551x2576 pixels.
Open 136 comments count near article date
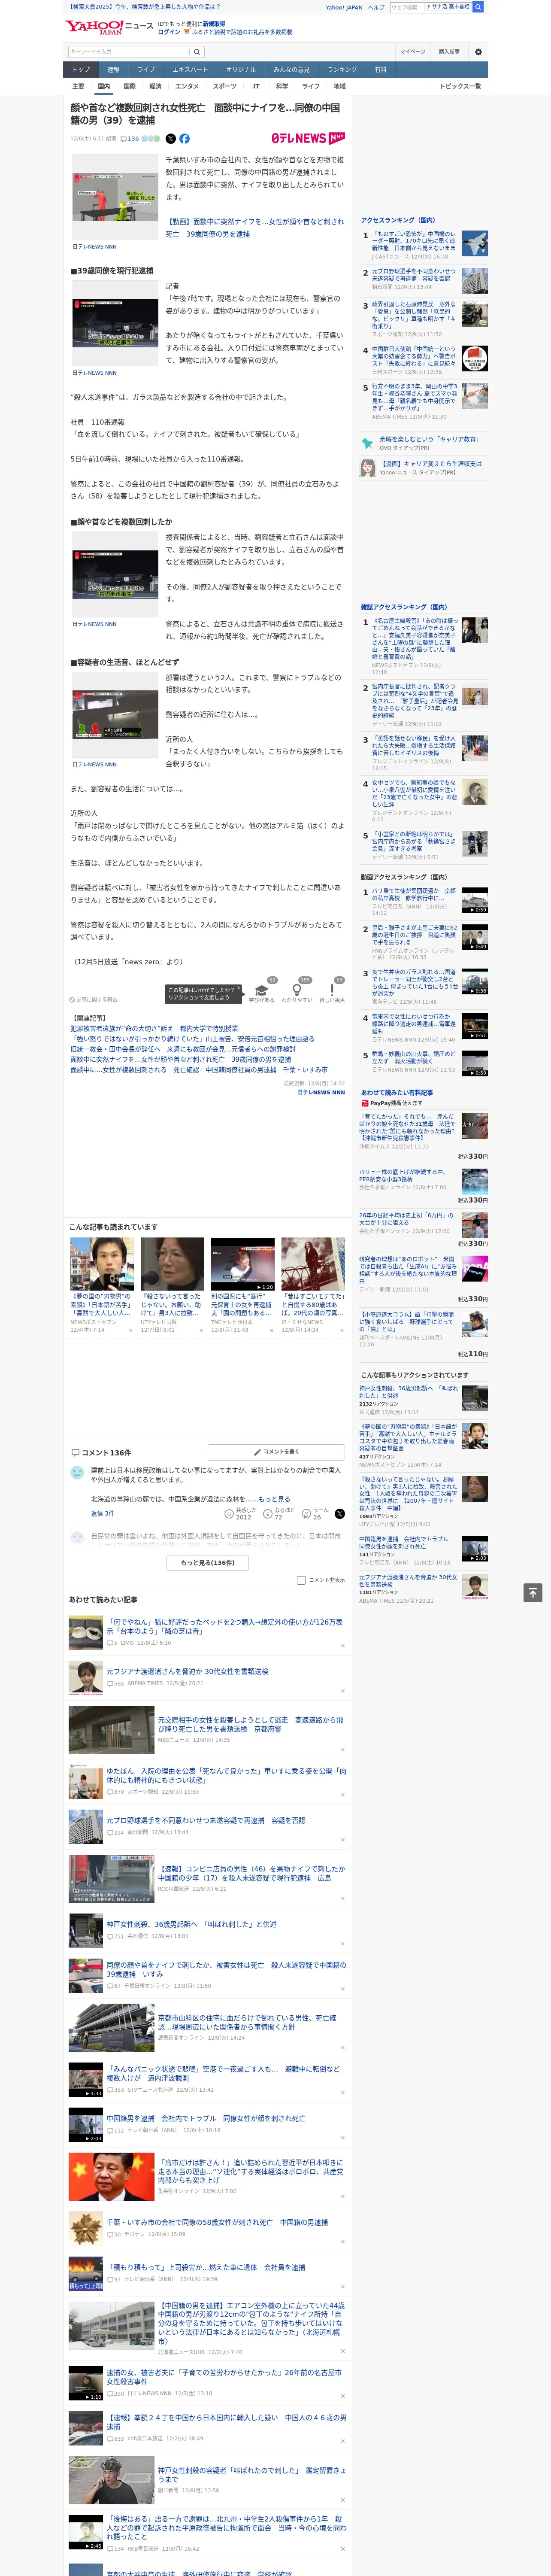coord(131,139)
